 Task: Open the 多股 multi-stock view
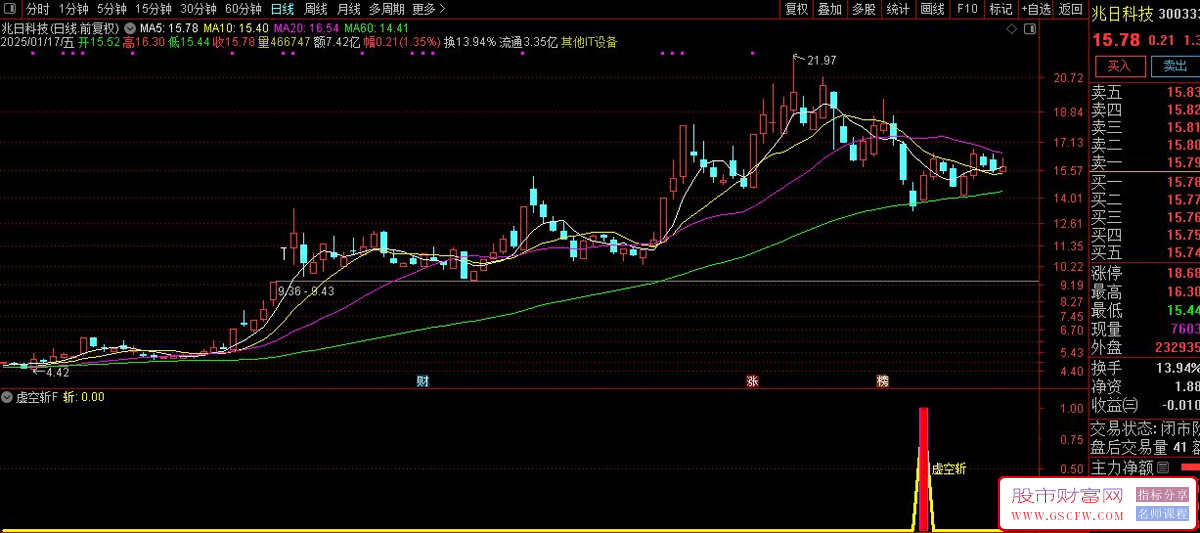tap(863, 9)
